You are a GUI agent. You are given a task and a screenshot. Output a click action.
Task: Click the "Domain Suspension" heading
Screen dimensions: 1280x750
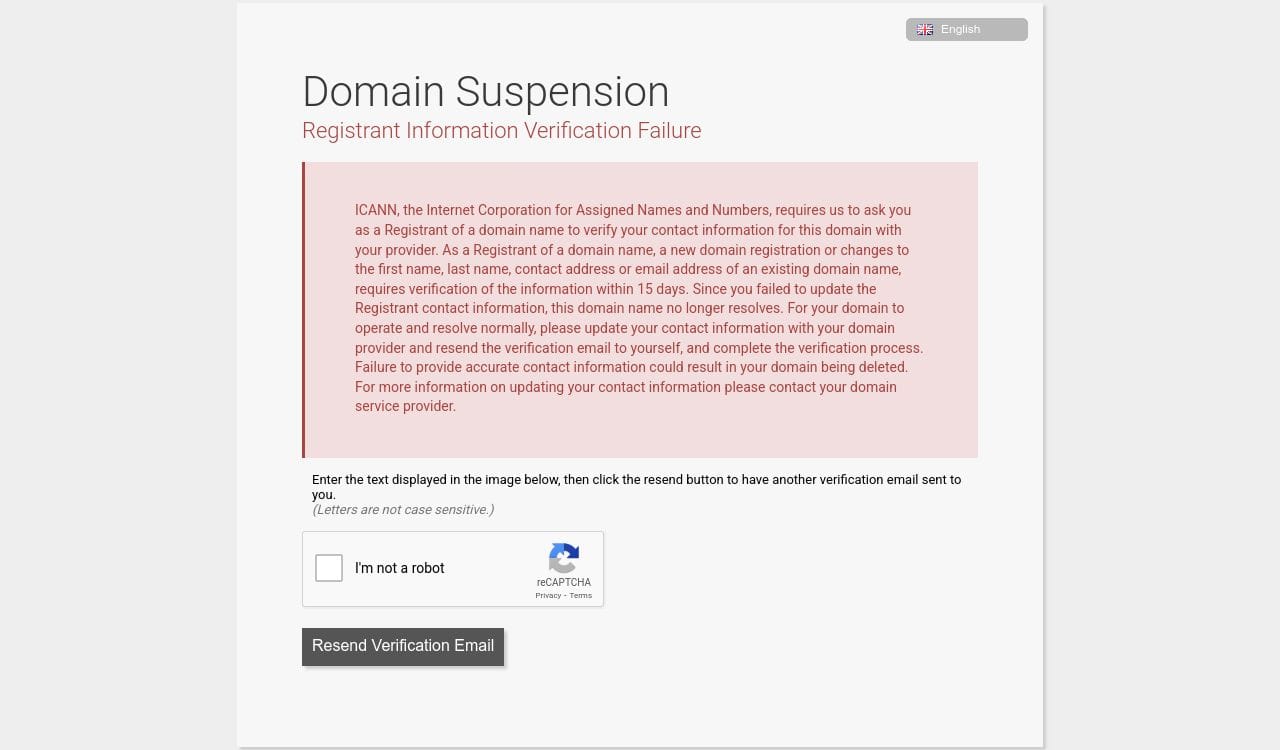coord(485,92)
